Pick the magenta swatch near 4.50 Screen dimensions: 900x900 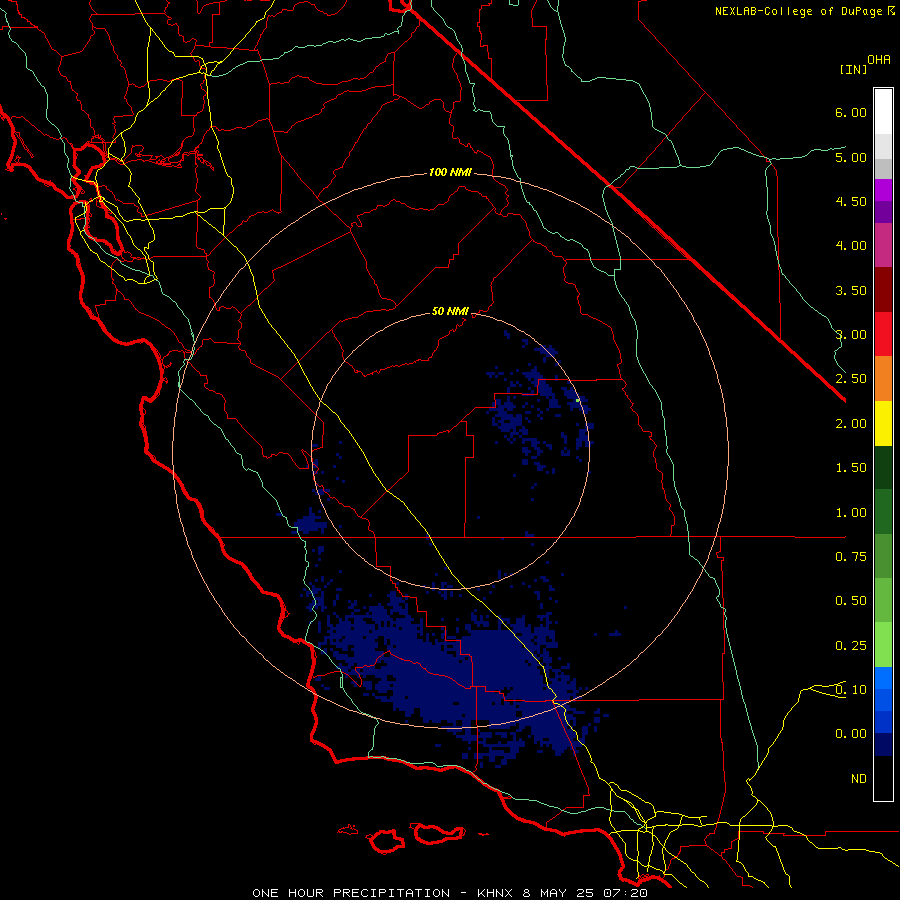[x=883, y=190]
